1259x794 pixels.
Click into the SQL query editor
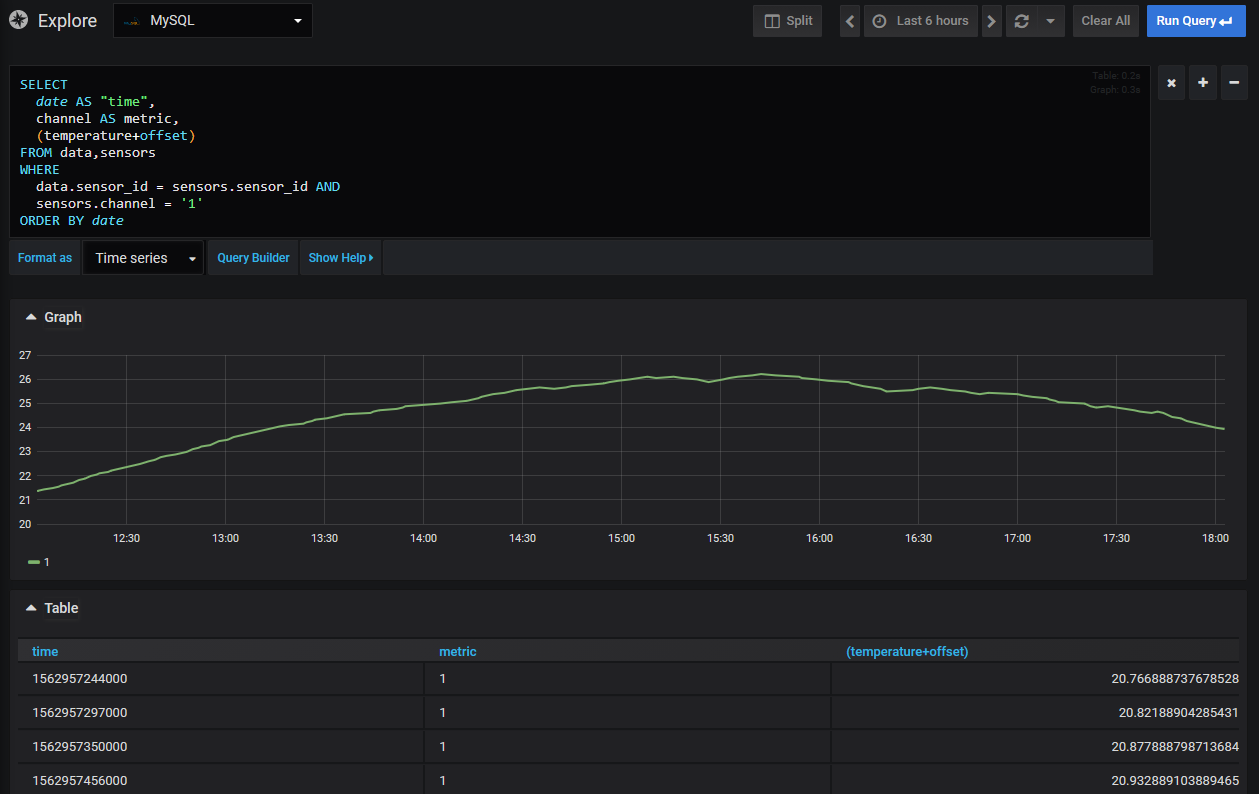(x=580, y=152)
